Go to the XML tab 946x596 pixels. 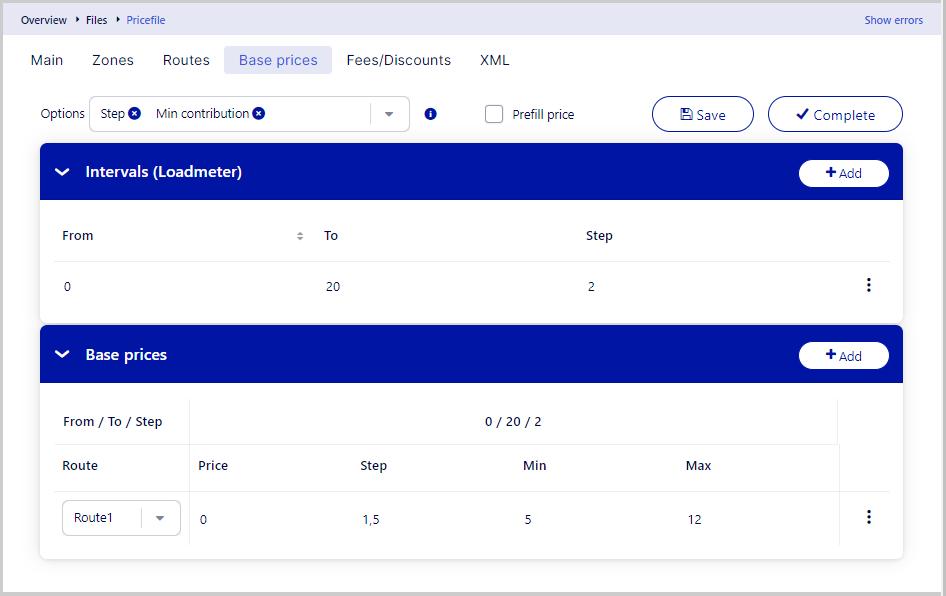pyautogui.click(x=494, y=60)
